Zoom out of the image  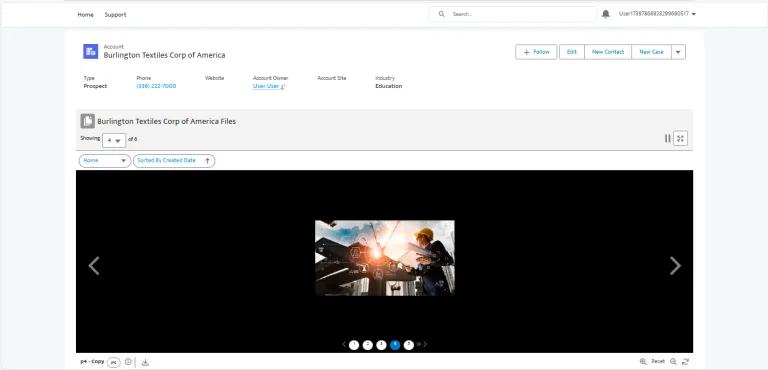673,362
